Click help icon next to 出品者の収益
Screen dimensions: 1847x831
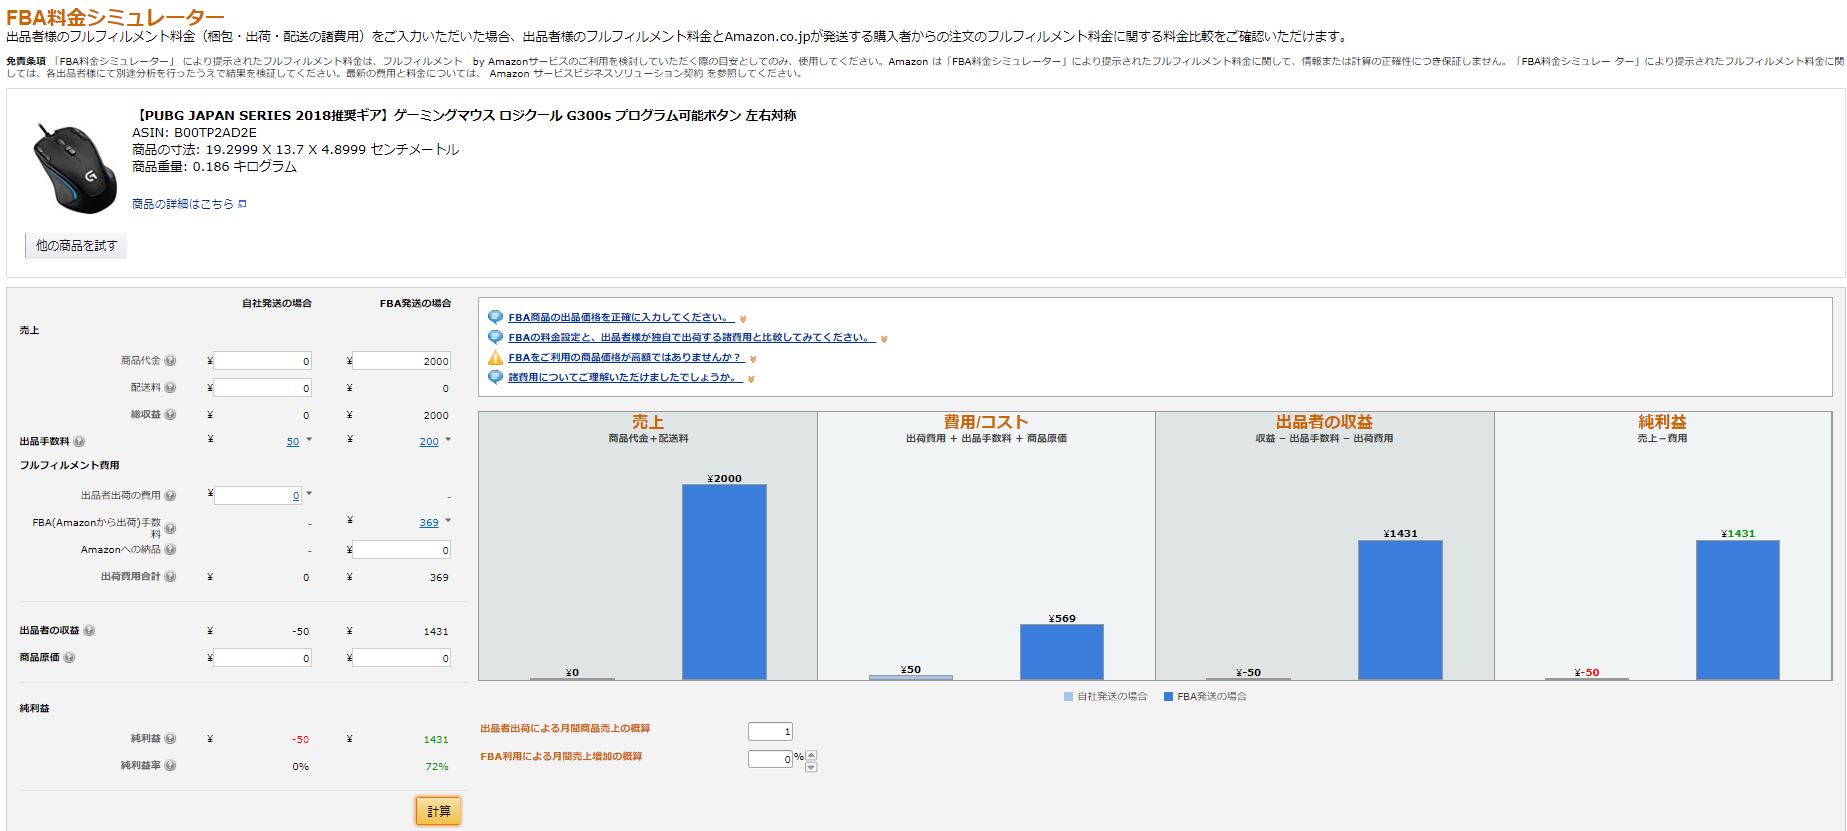(x=89, y=631)
